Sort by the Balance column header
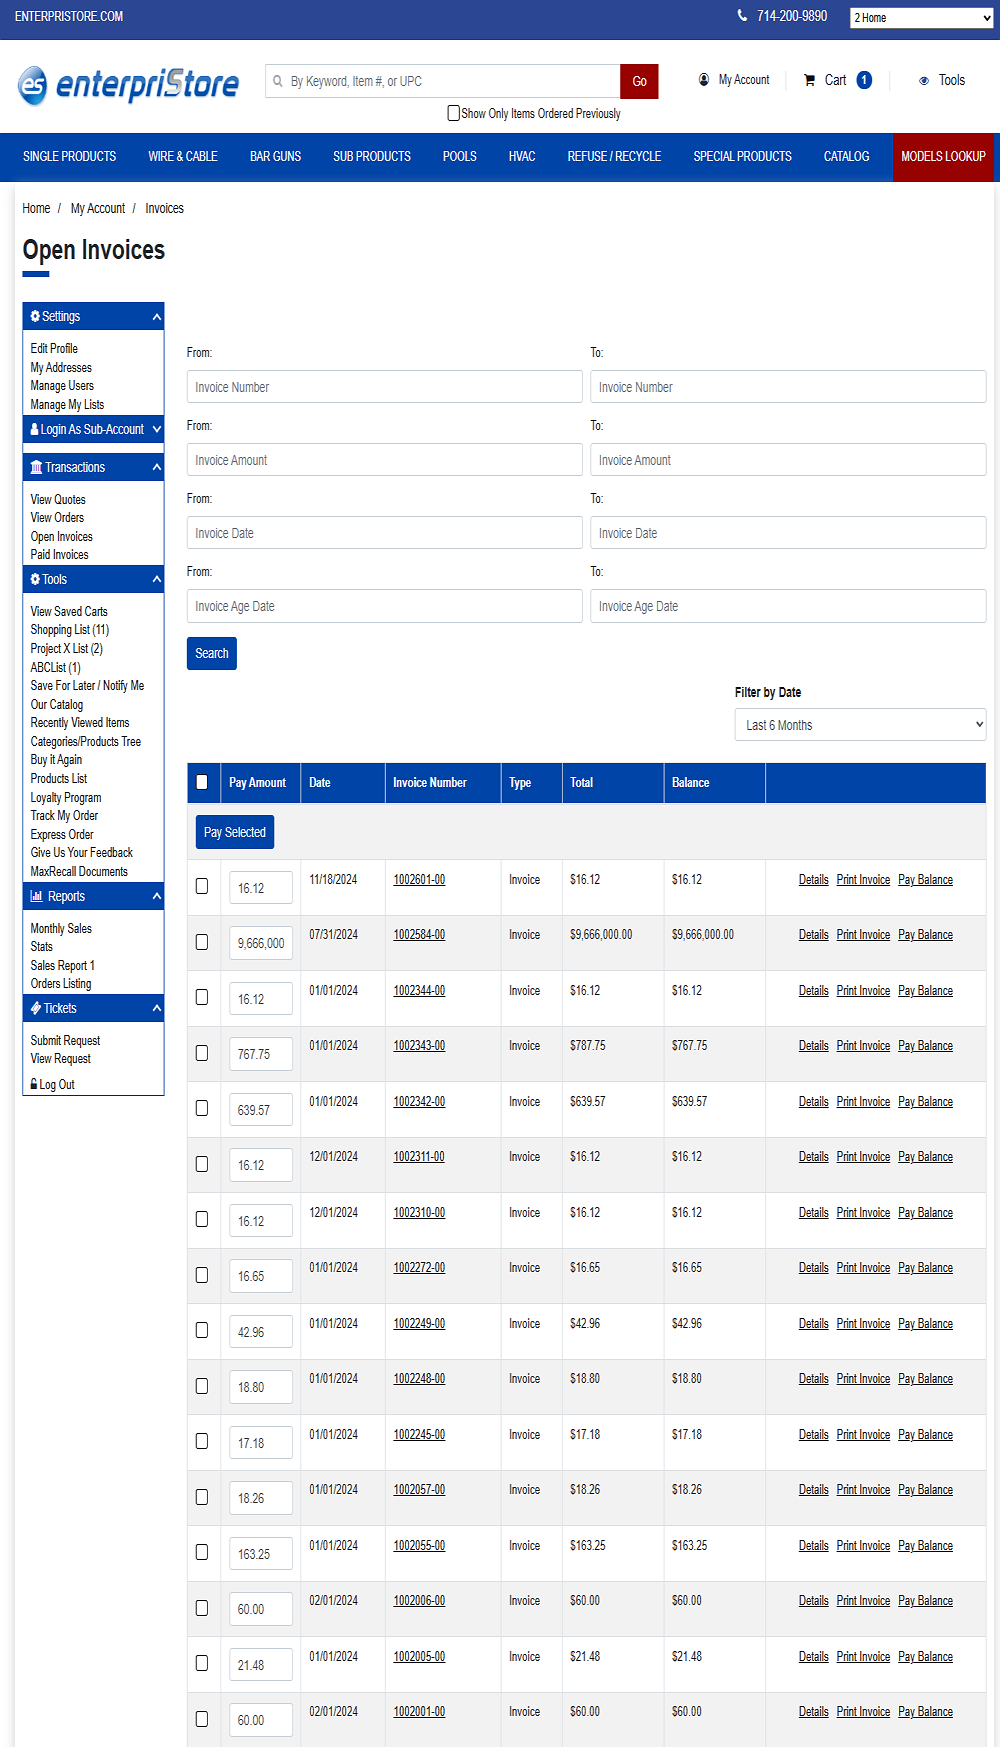 (691, 783)
